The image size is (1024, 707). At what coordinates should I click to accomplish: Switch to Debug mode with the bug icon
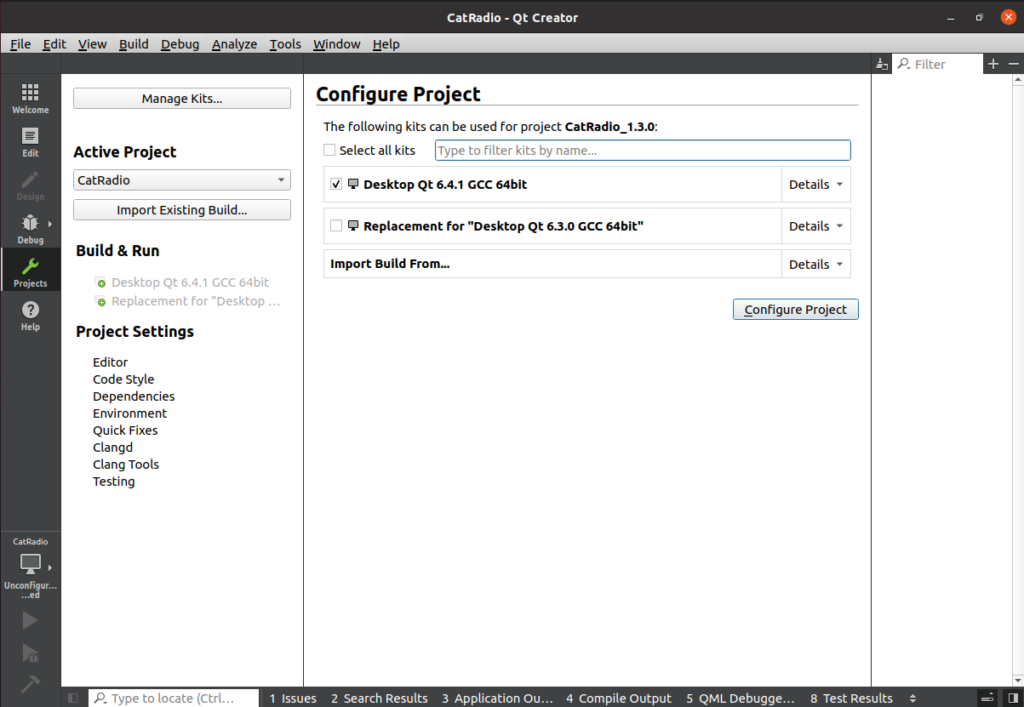click(x=30, y=228)
